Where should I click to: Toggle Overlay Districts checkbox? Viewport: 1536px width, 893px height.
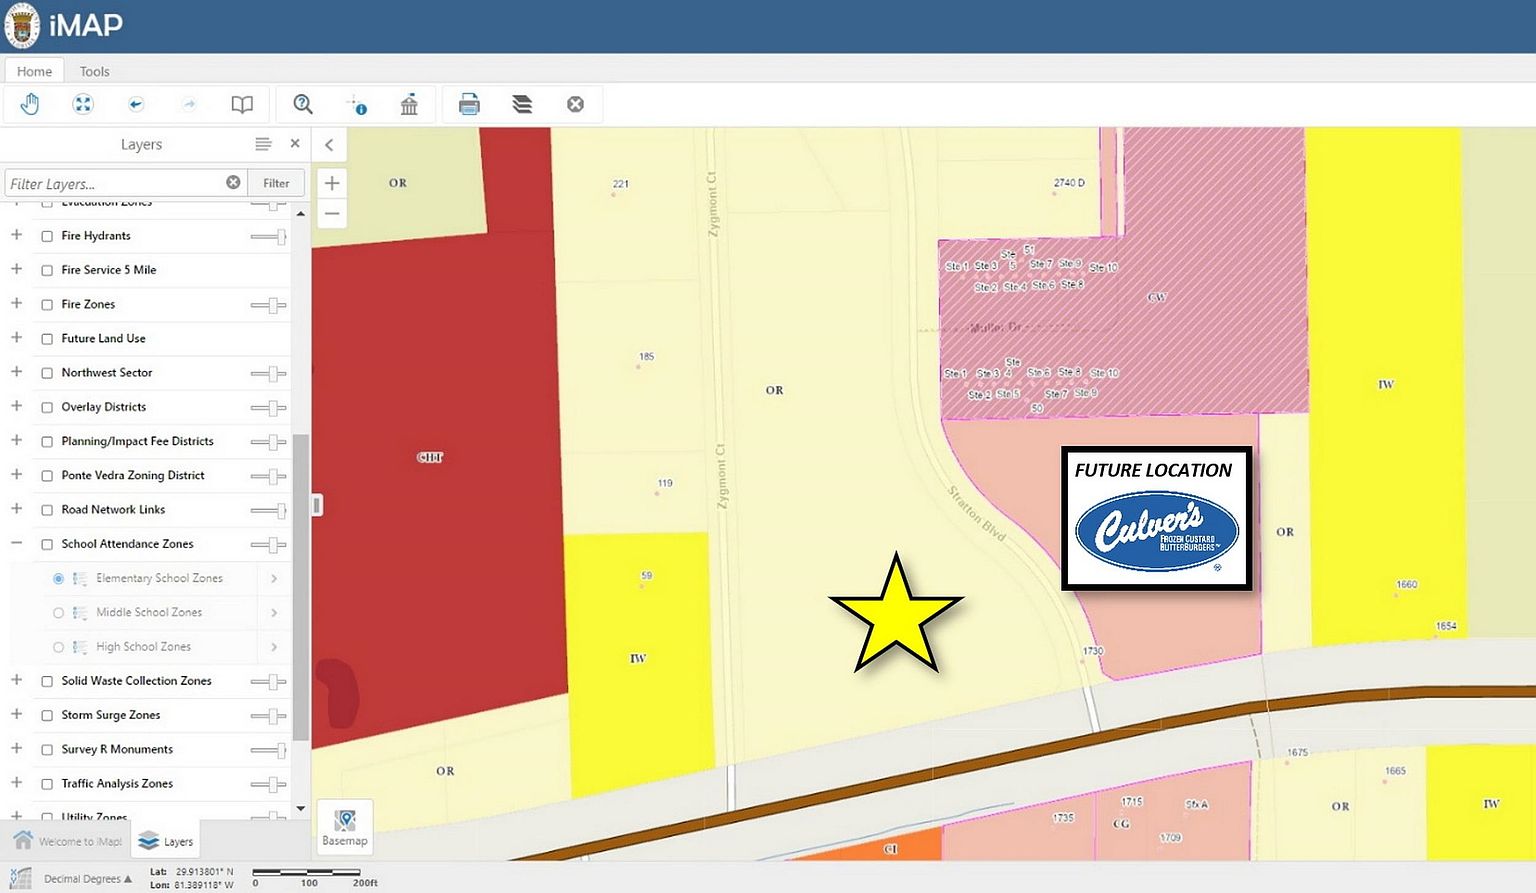[47, 408]
